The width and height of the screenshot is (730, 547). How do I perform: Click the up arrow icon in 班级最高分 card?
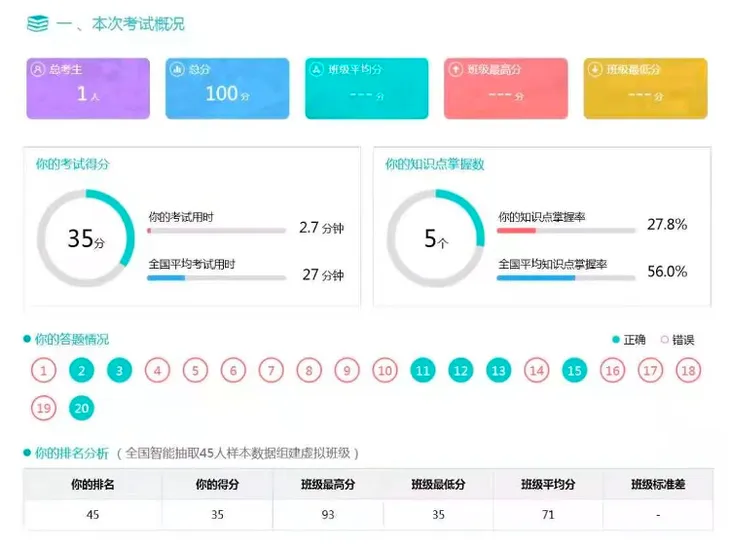pos(455,69)
